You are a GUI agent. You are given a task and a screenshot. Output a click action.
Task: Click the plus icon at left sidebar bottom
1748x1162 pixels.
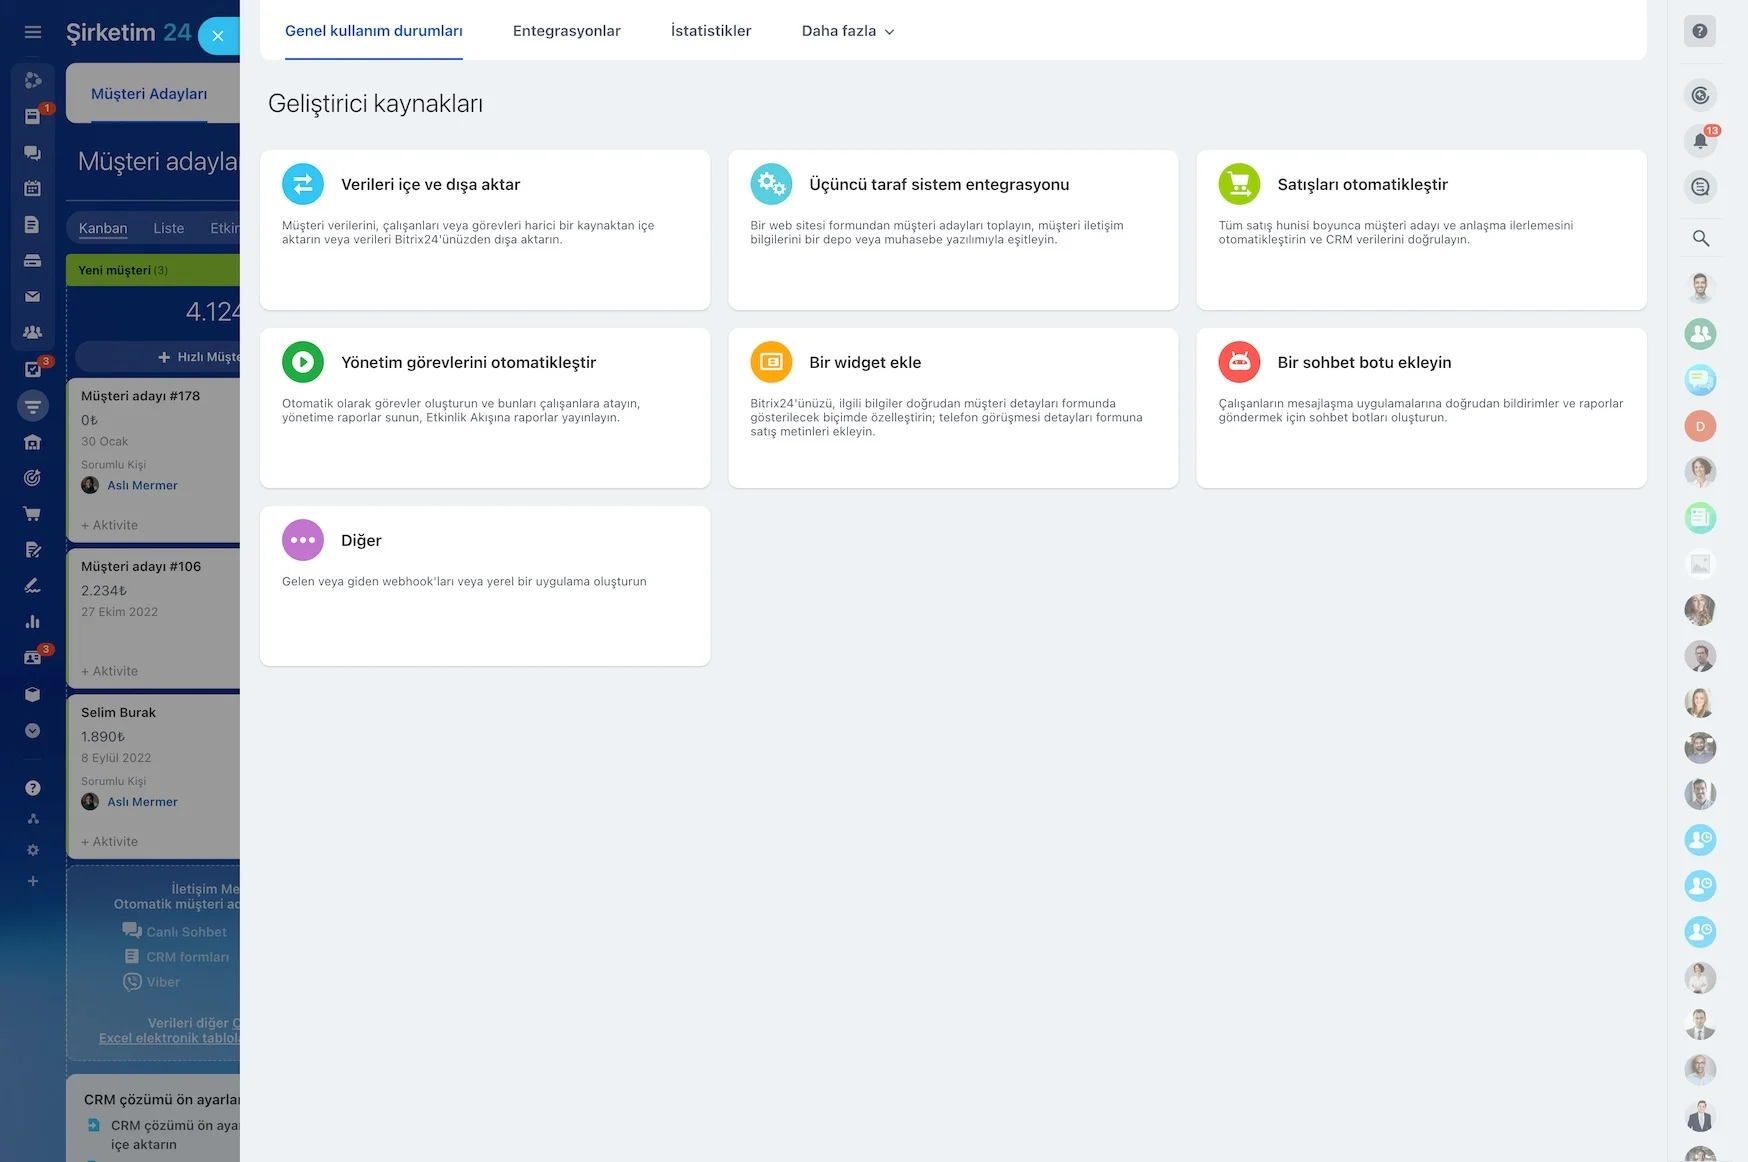(x=33, y=881)
